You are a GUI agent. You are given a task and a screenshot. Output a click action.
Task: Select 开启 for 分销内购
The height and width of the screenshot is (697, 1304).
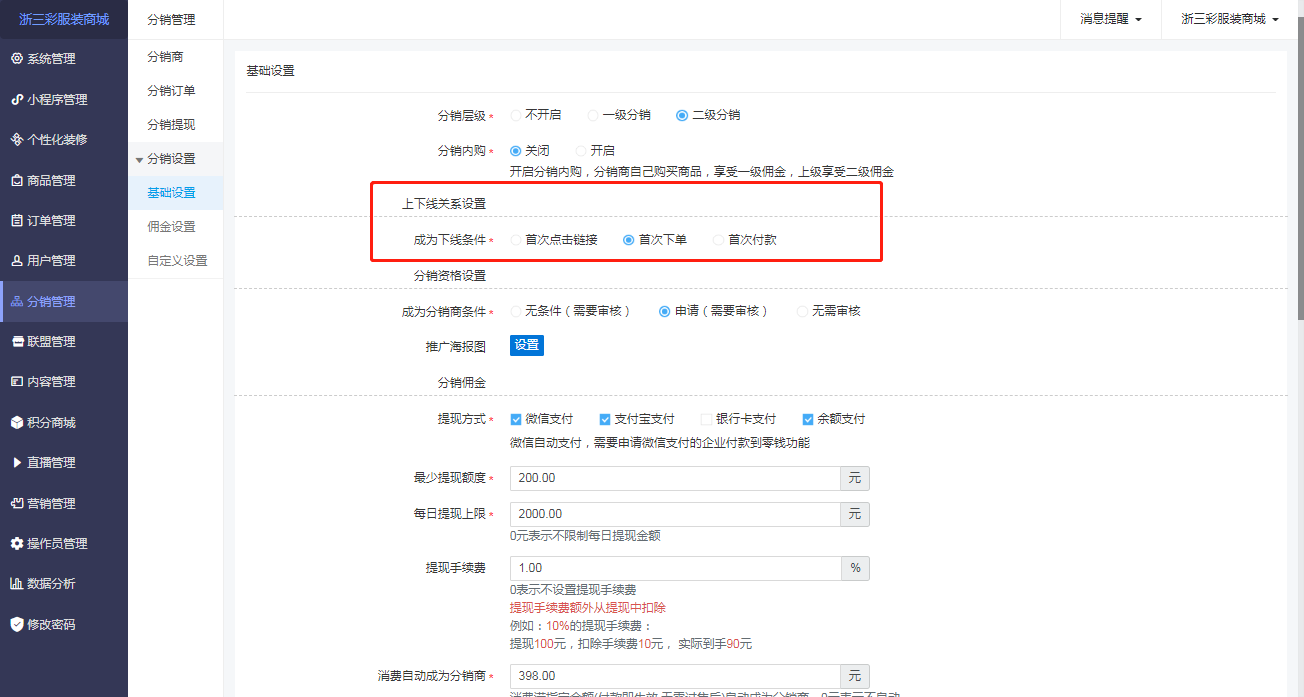coord(581,150)
